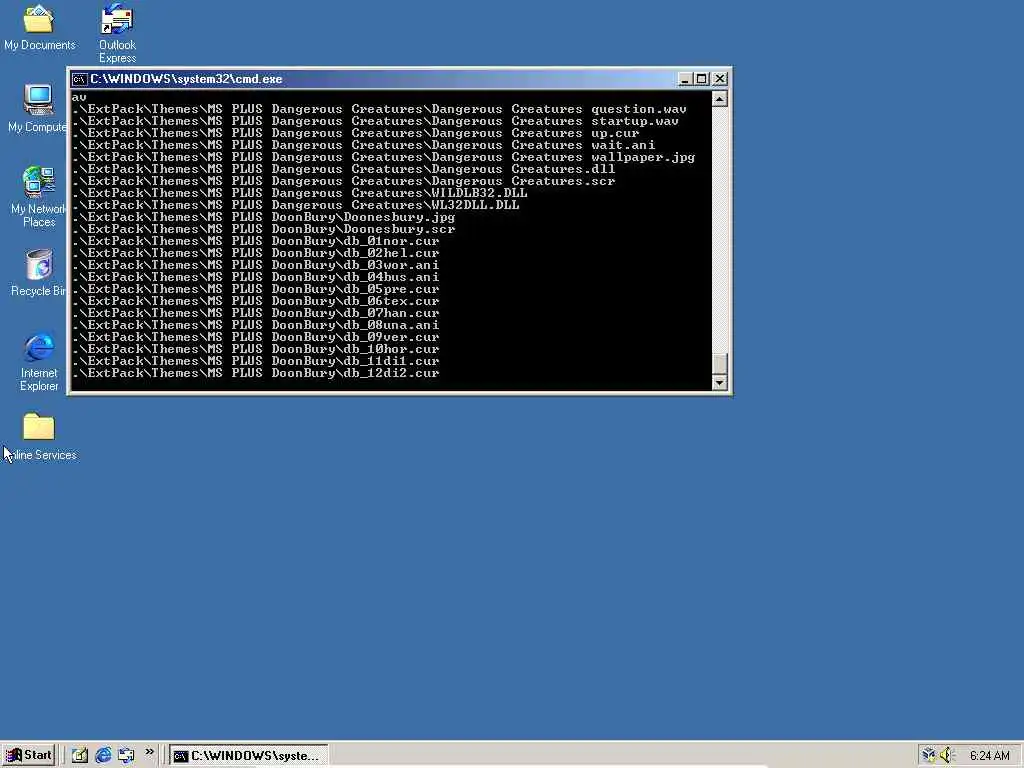Select the My Computer desktop icon
The width and height of the screenshot is (1024, 768).
pos(38,109)
